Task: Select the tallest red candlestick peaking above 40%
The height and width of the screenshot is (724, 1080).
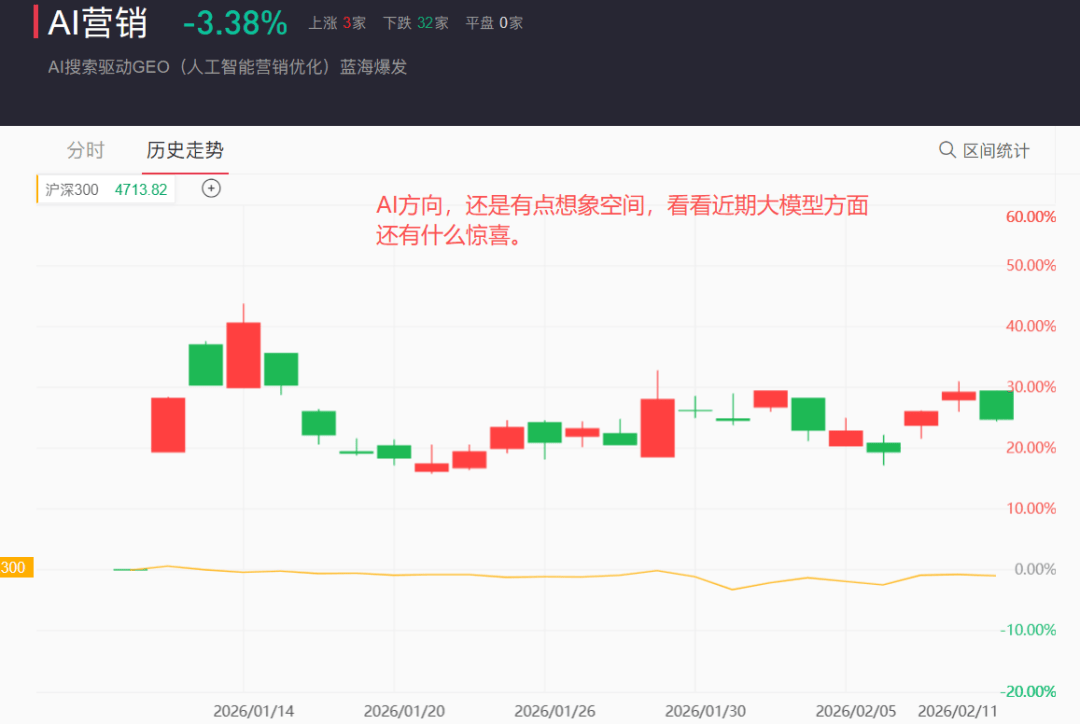Action: [x=243, y=355]
